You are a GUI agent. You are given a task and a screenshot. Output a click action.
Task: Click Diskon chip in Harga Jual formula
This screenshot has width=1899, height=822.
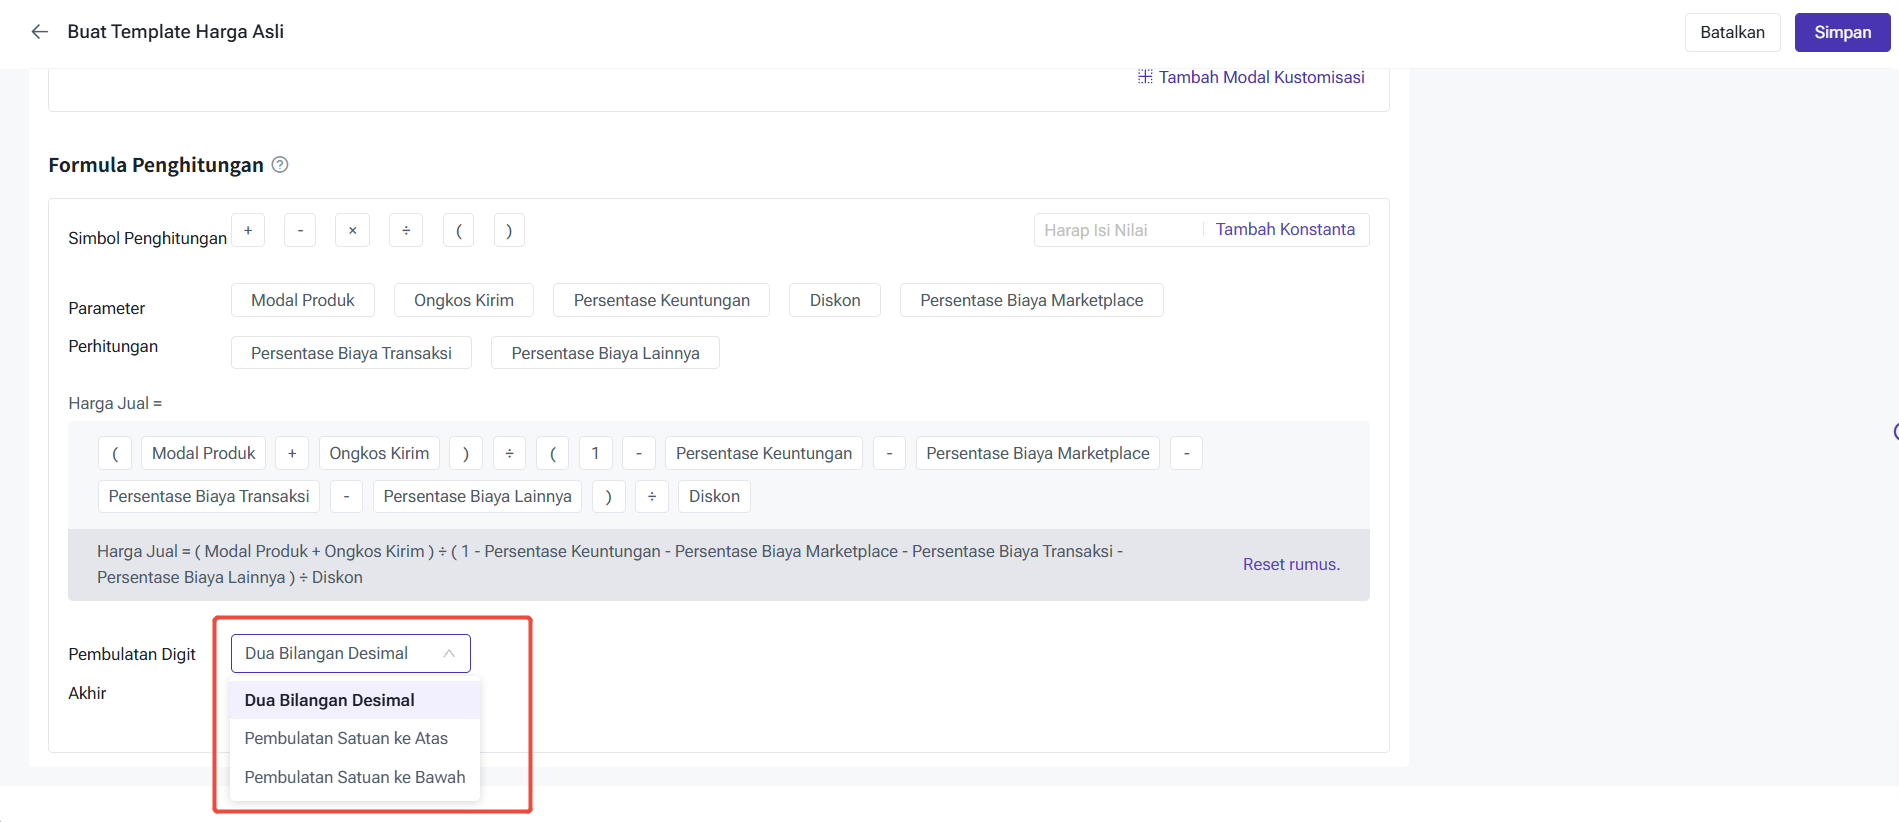[x=714, y=497]
